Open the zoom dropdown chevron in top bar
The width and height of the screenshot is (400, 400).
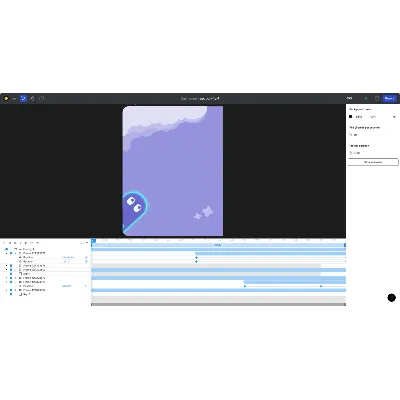point(366,98)
